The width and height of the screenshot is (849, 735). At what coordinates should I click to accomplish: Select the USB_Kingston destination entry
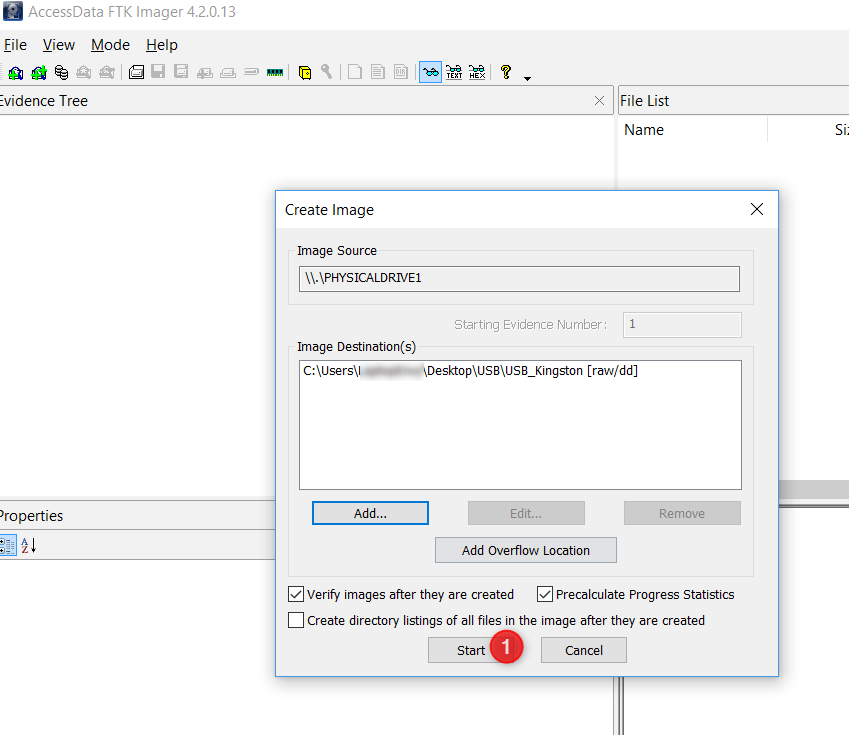(470, 371)
